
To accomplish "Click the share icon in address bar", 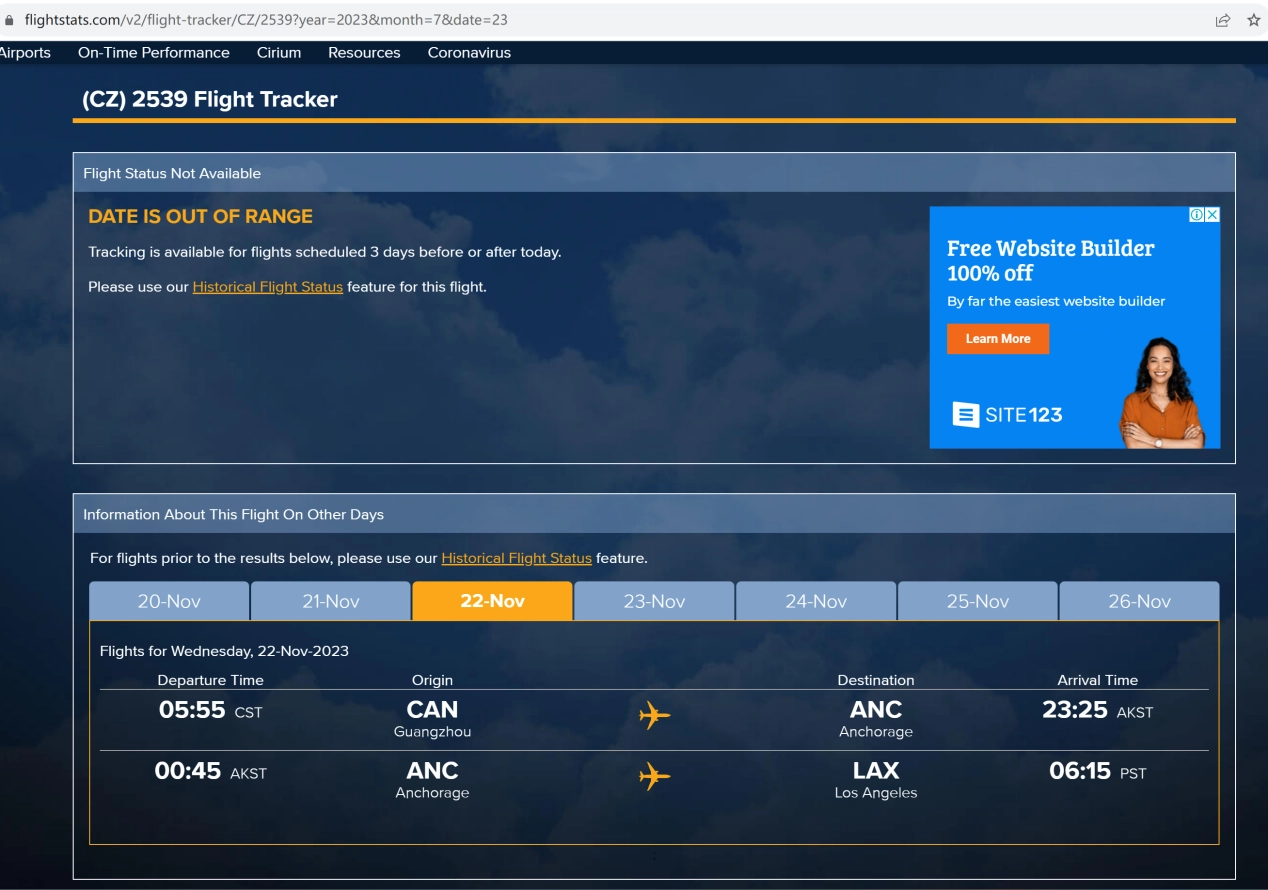I will 1222,20.
